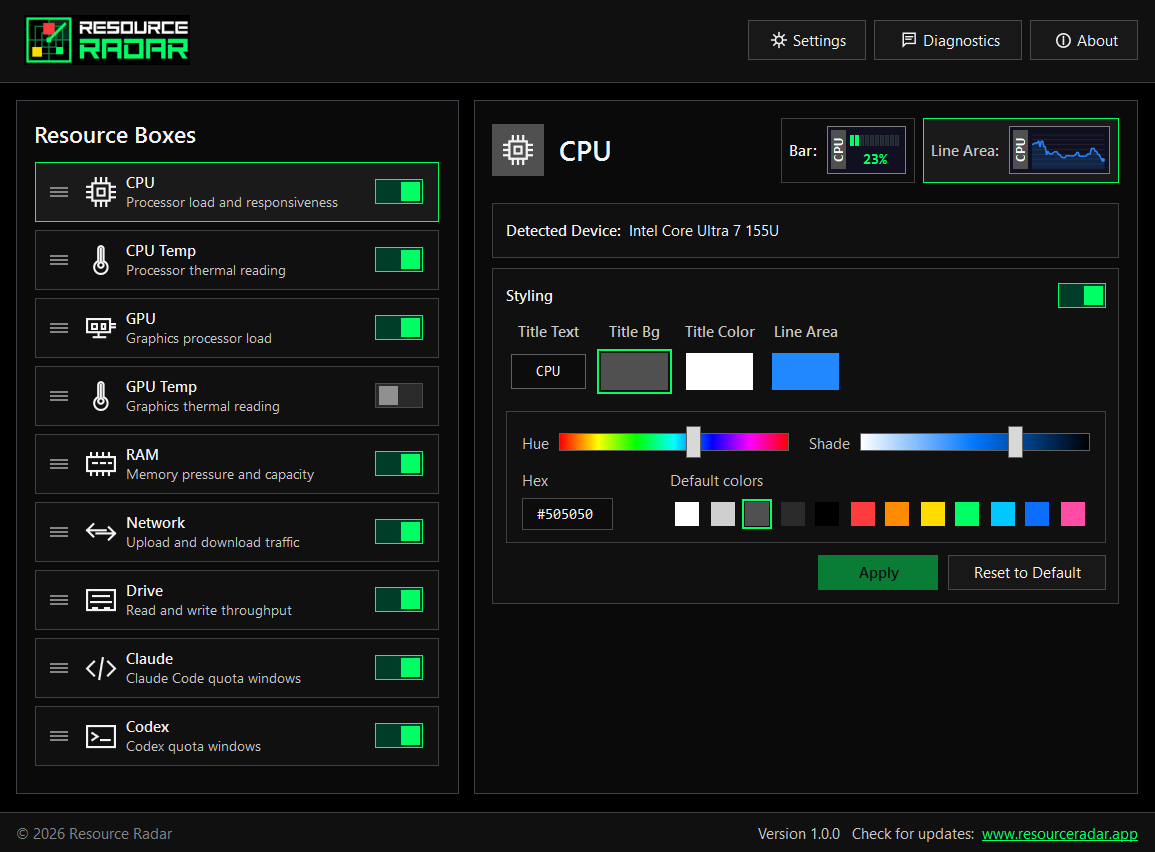Pick the light gray default color
1155x852 pixels.
723,514
